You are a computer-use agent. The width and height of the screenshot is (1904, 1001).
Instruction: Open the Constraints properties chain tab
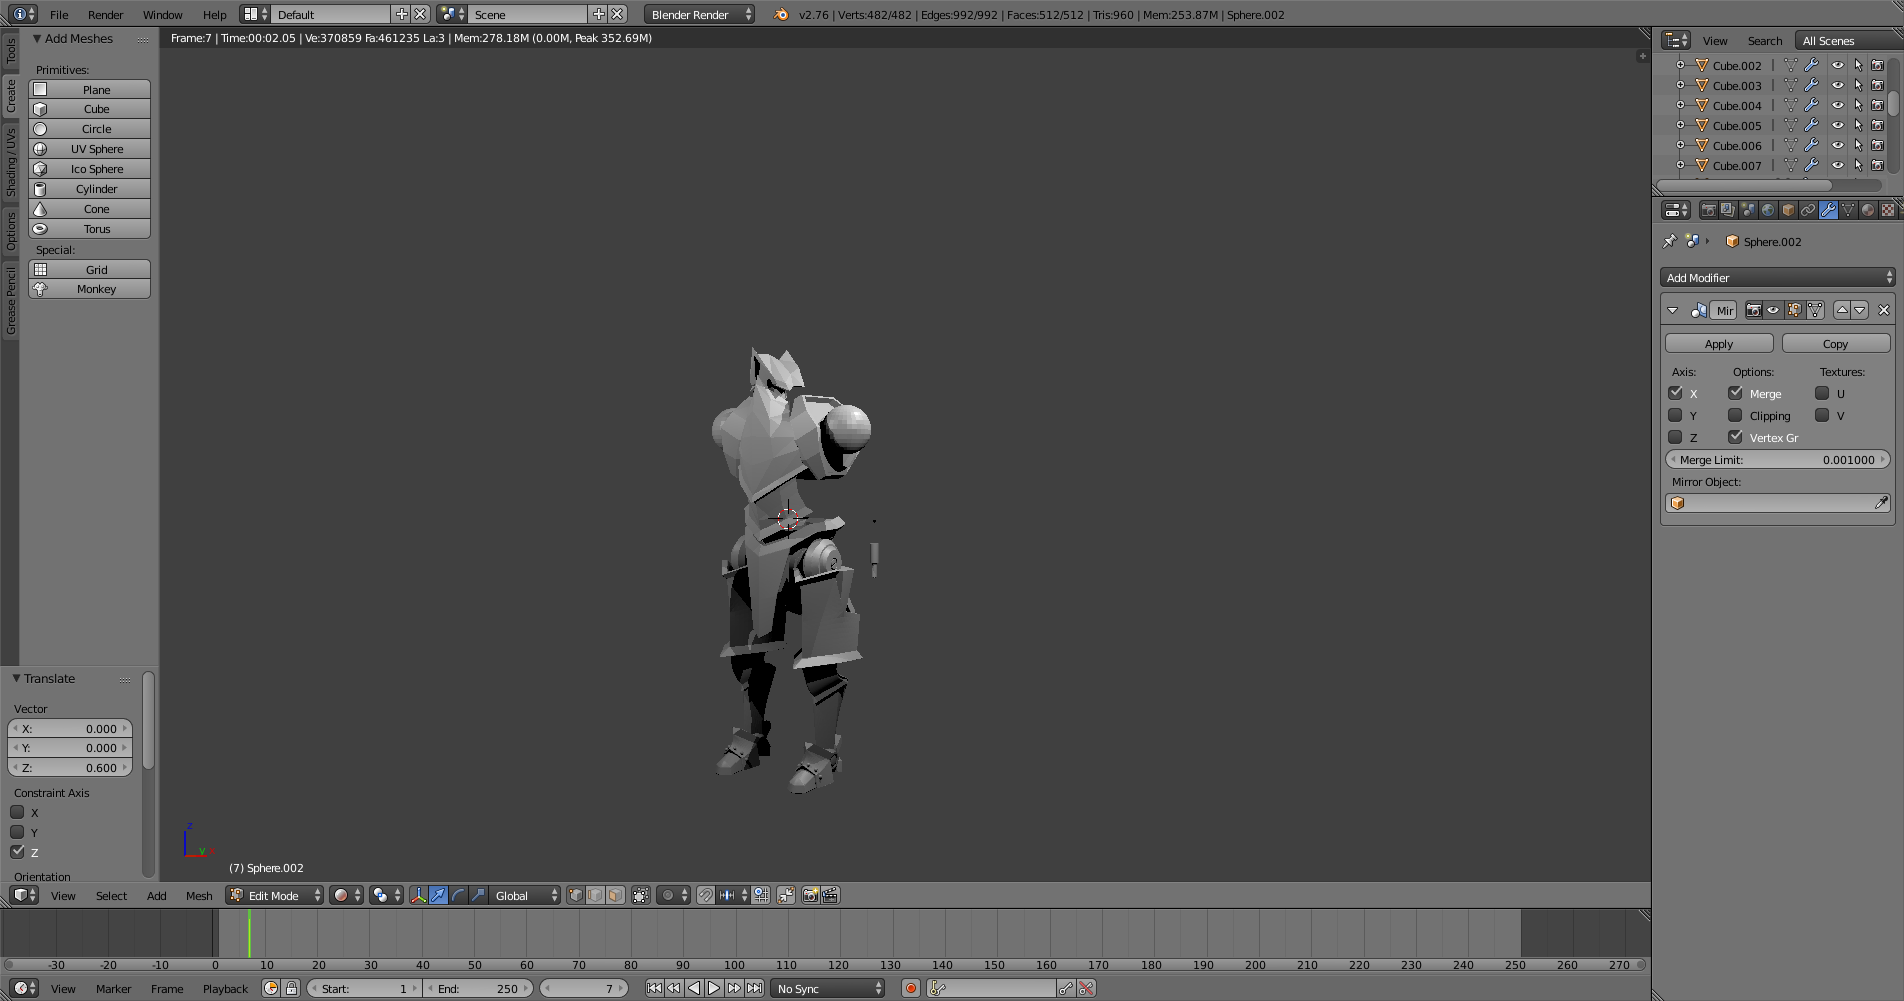[1808, 210]
